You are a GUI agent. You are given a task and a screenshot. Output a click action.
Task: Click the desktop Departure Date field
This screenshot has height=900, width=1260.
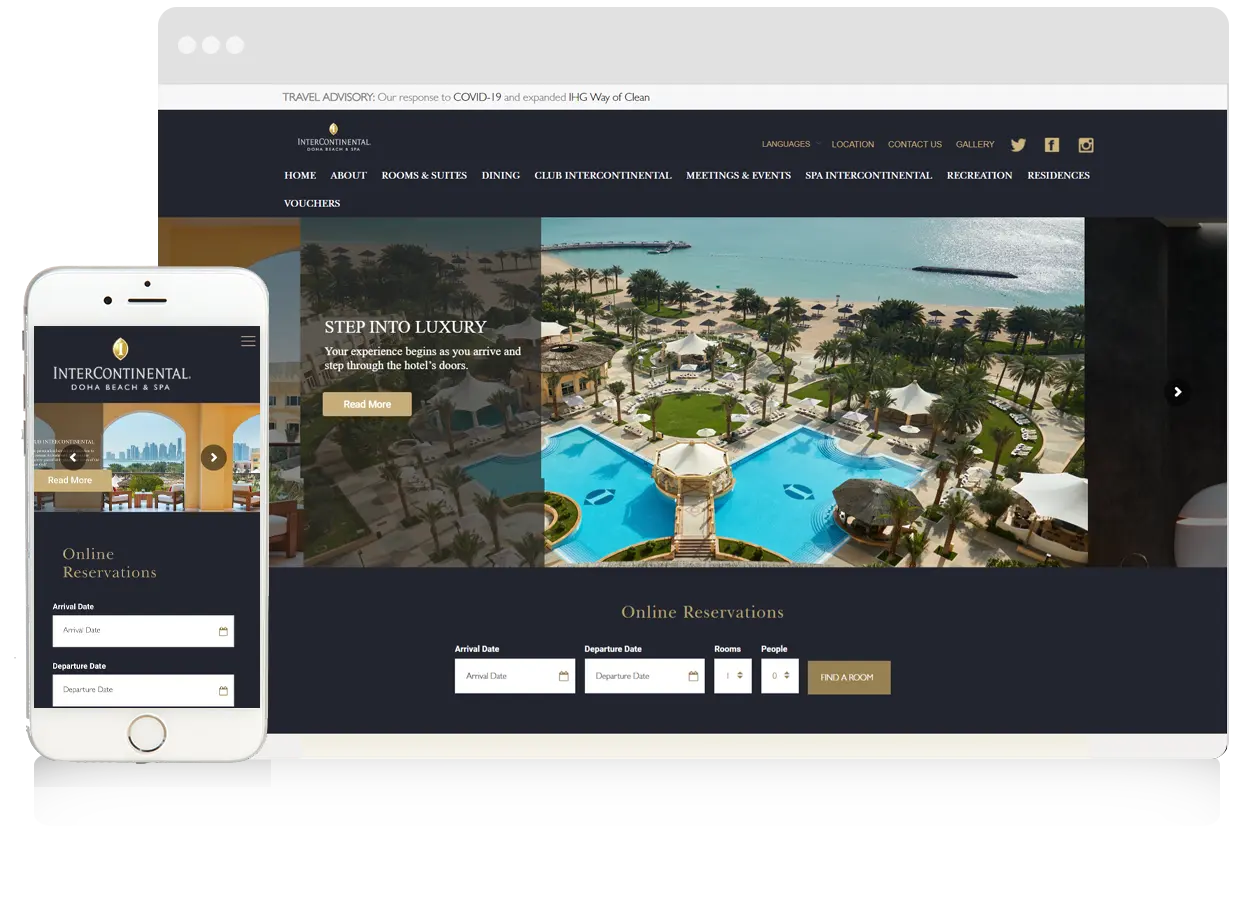[645, 676]
